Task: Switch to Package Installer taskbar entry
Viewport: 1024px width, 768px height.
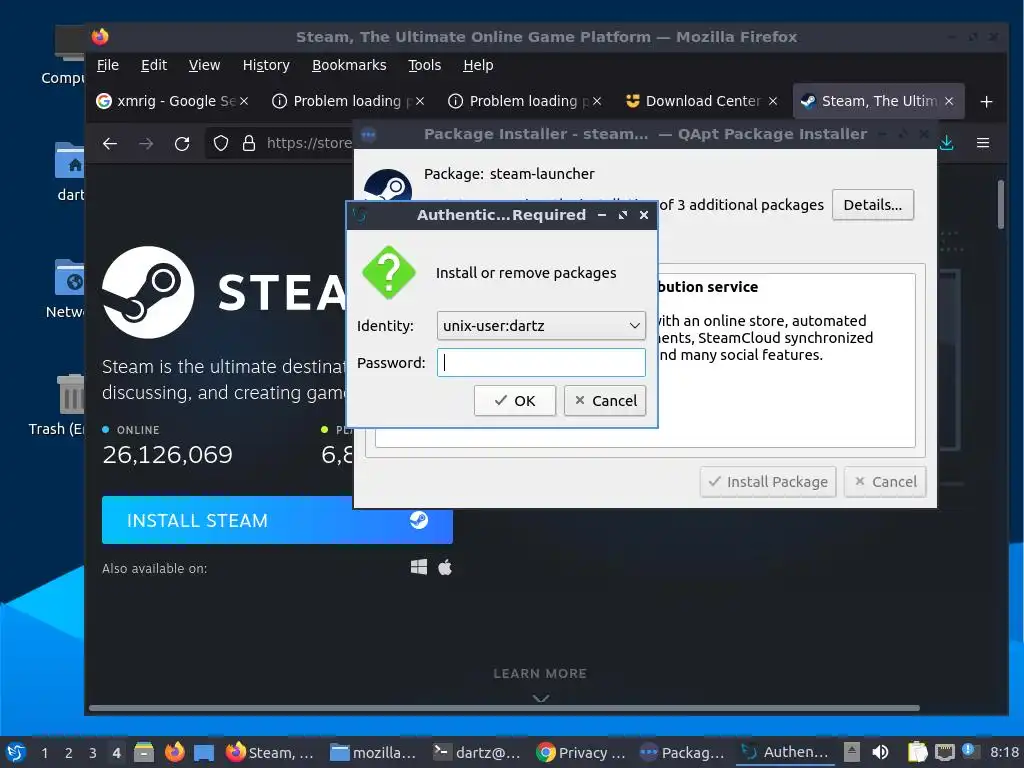Action: pyautogui.click(x=683, y=752)
